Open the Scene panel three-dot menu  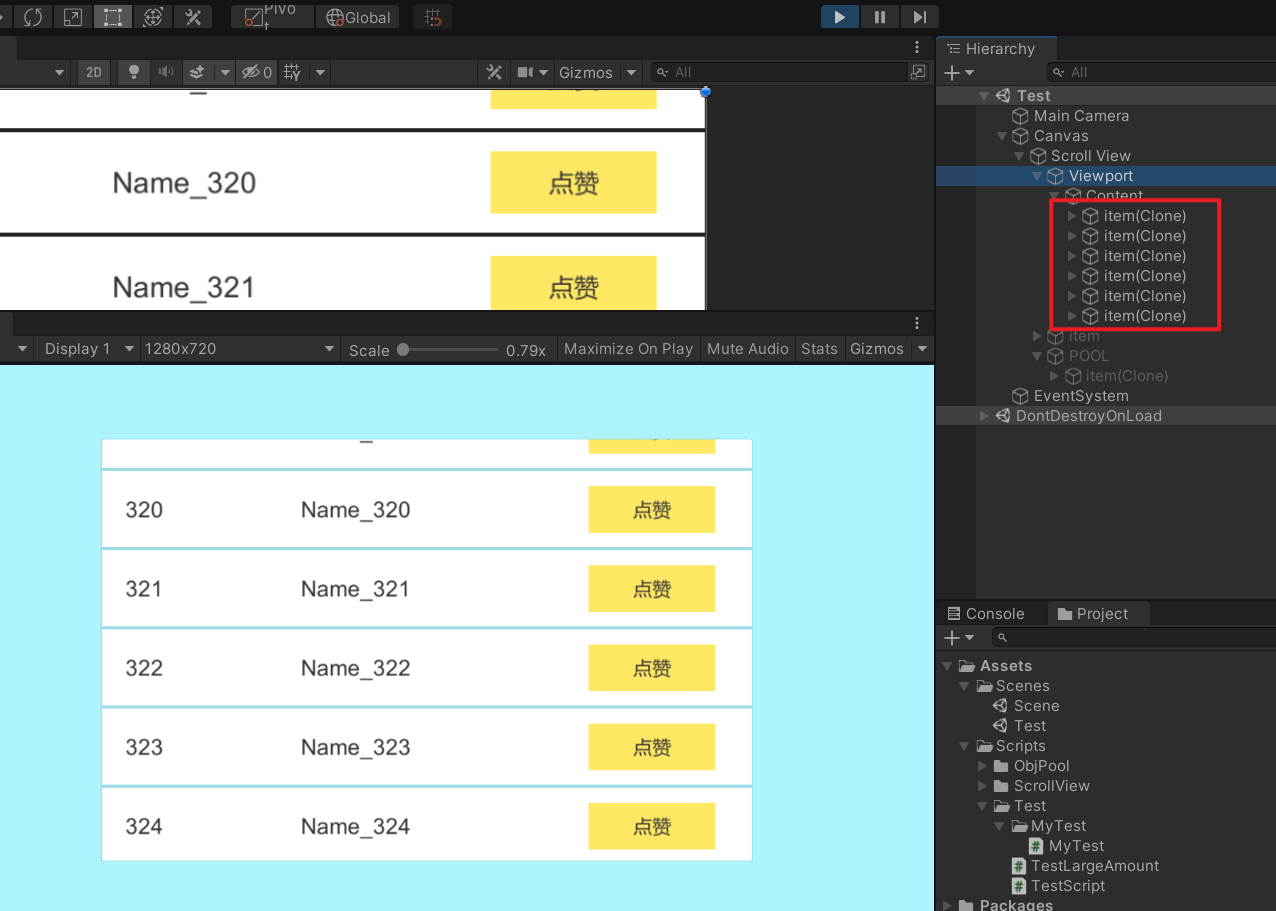[917, 47]
